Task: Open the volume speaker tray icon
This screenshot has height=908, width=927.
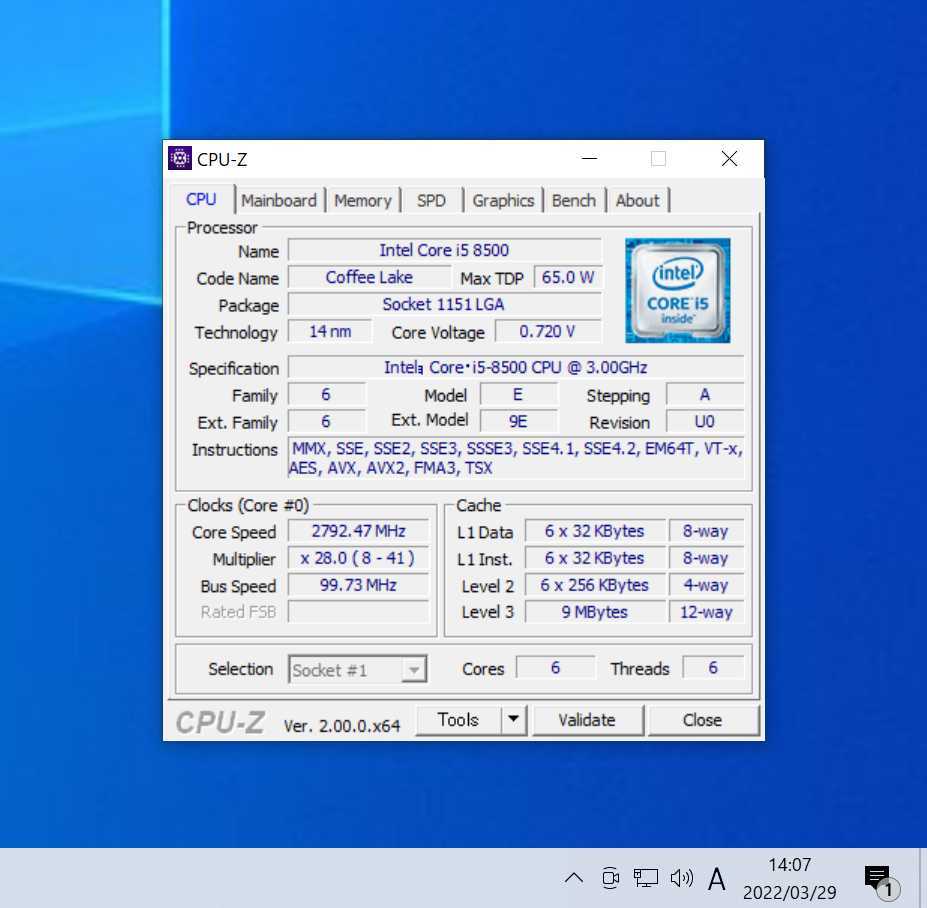Action: coord(682,878)
